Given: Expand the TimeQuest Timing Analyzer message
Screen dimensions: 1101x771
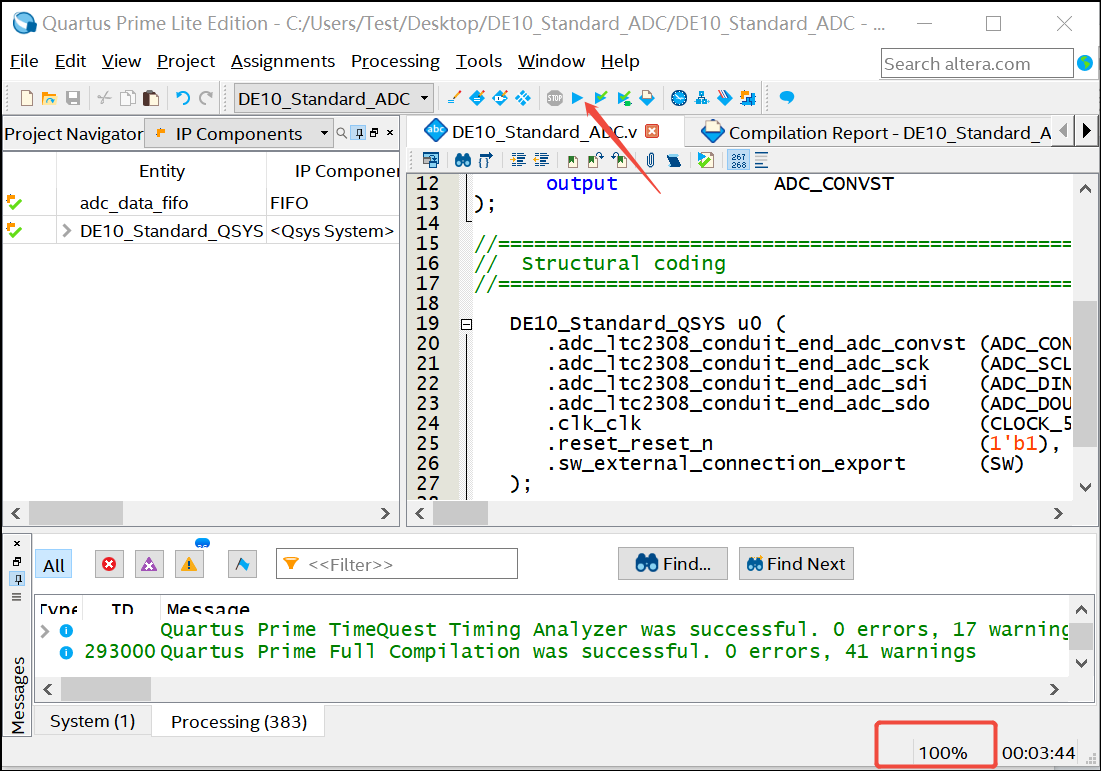Looking at the screenshot, I should pos(45,631).
